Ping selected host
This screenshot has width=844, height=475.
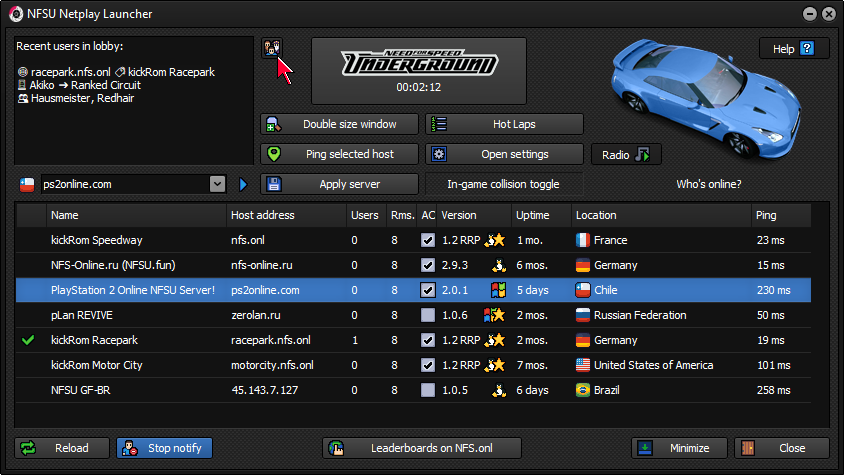pyautogui.click(x=339, y=155)
